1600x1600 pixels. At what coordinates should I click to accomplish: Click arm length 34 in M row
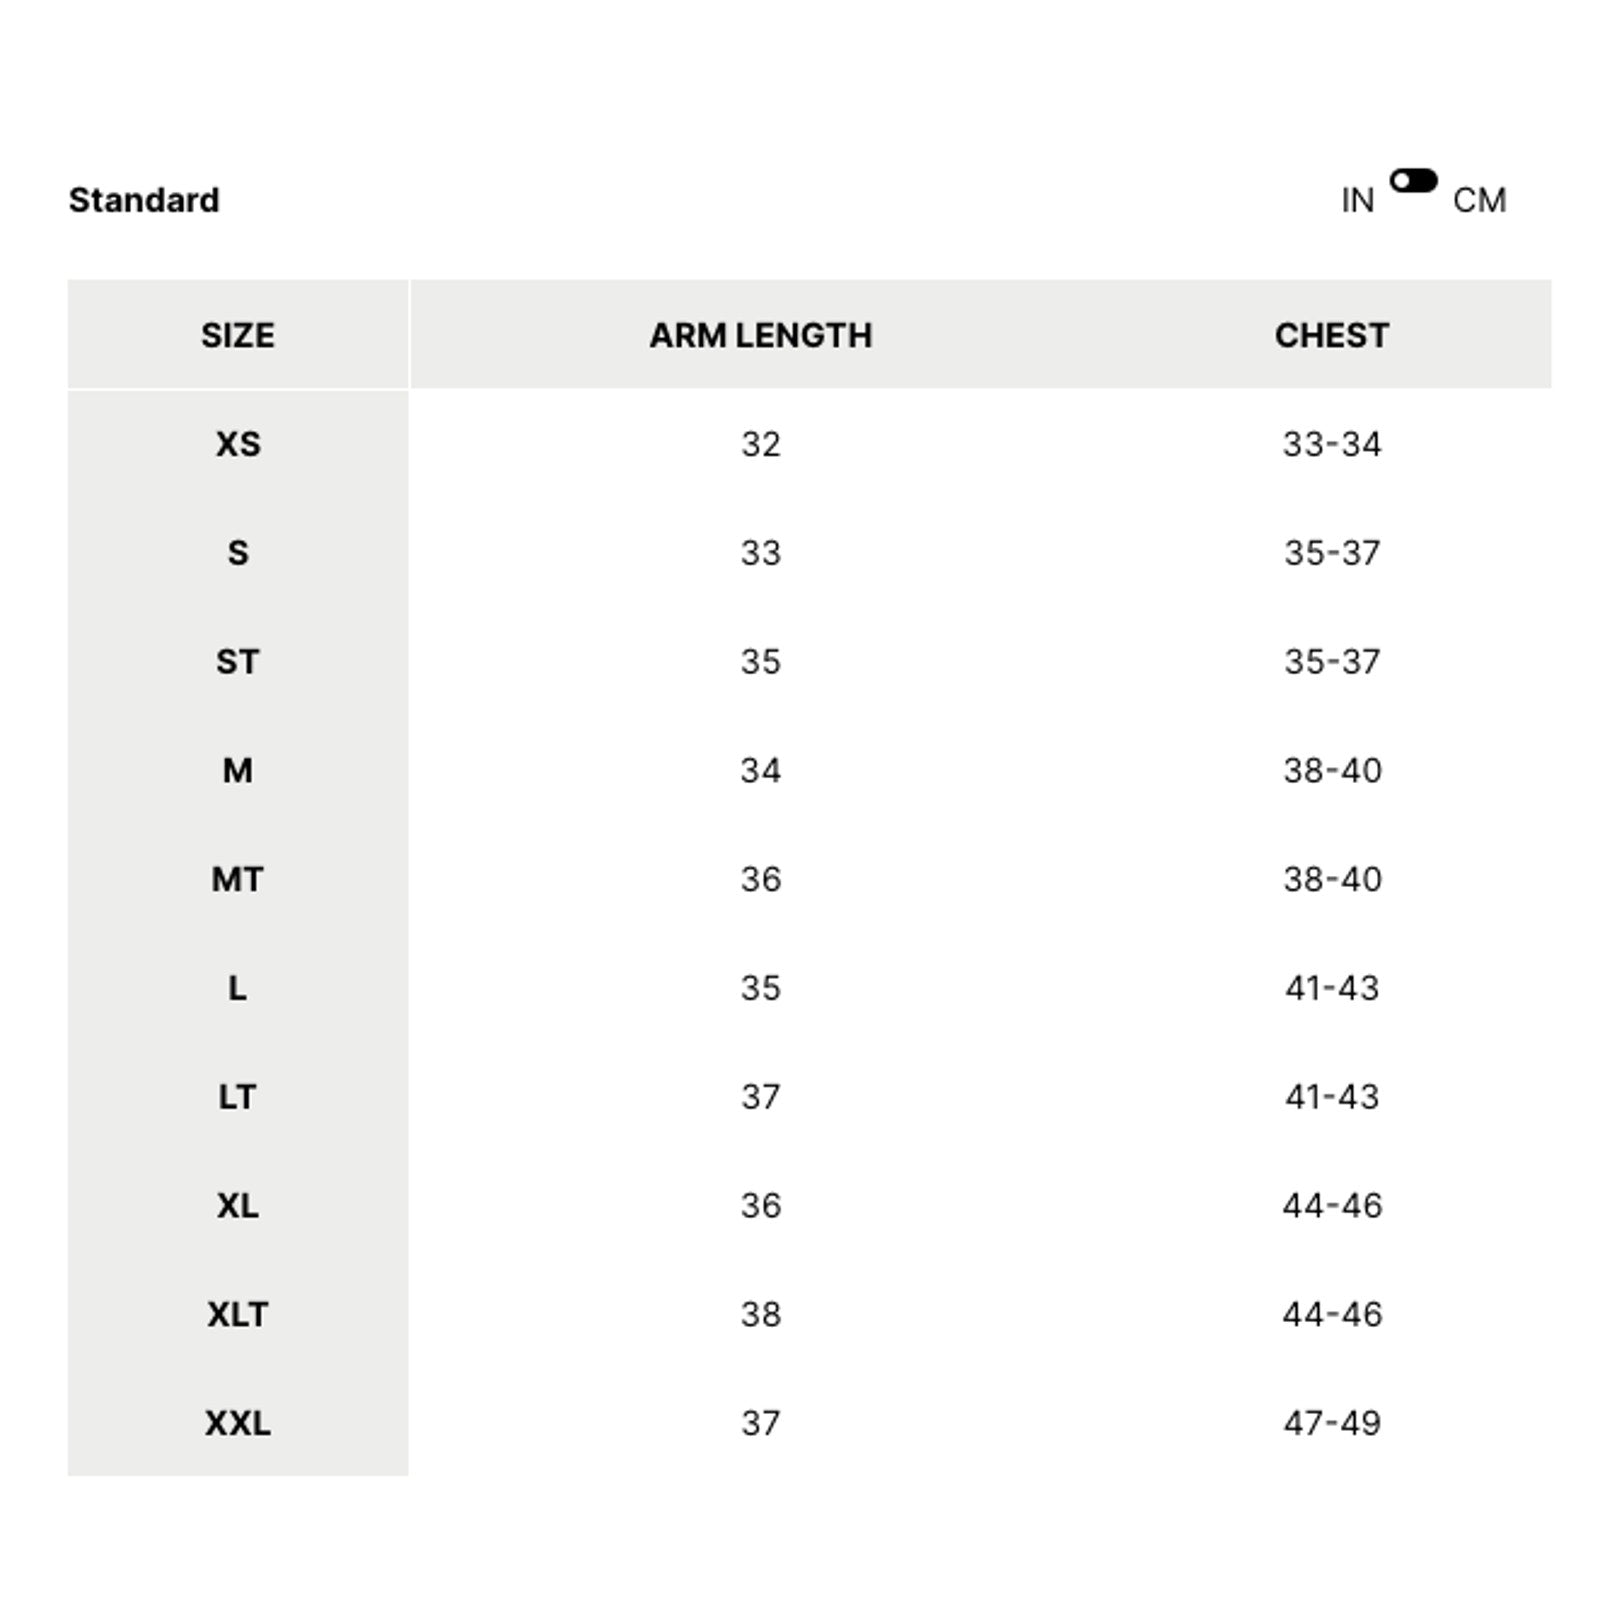[760, 771]
